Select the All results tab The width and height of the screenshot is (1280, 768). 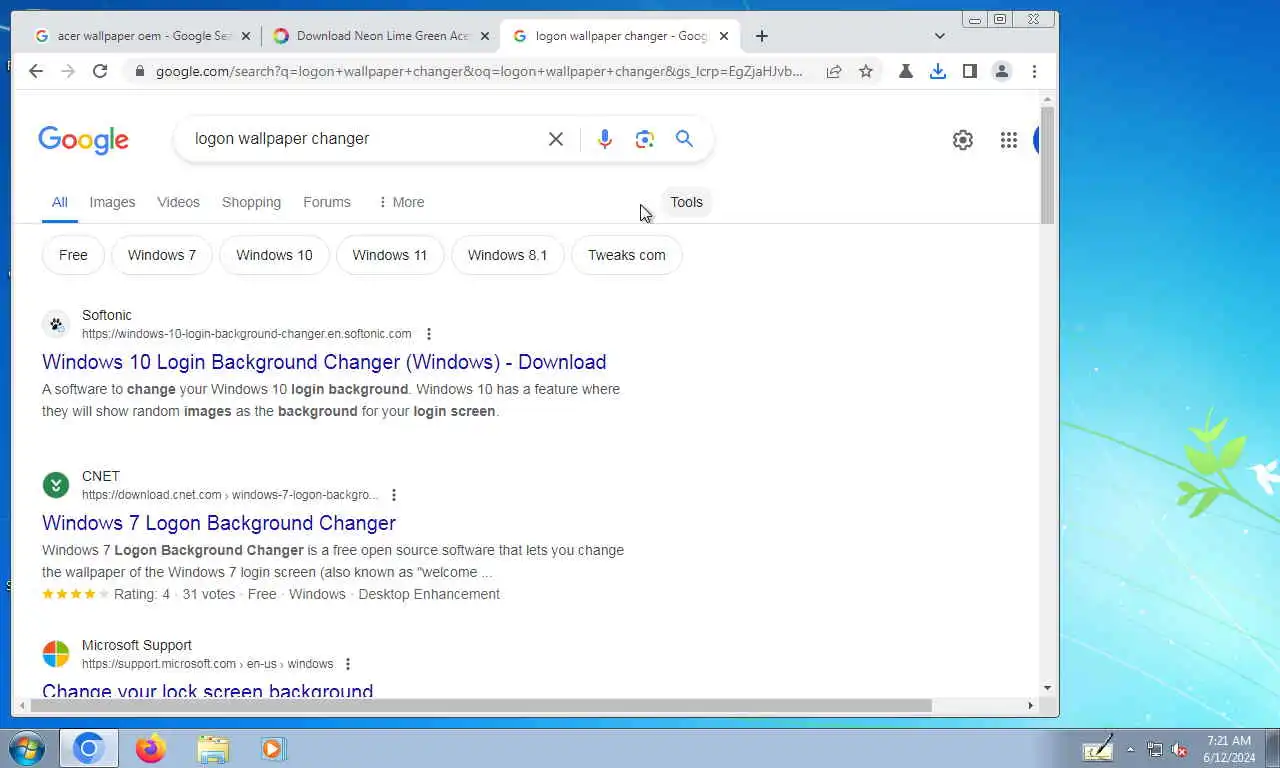[60, 202]
